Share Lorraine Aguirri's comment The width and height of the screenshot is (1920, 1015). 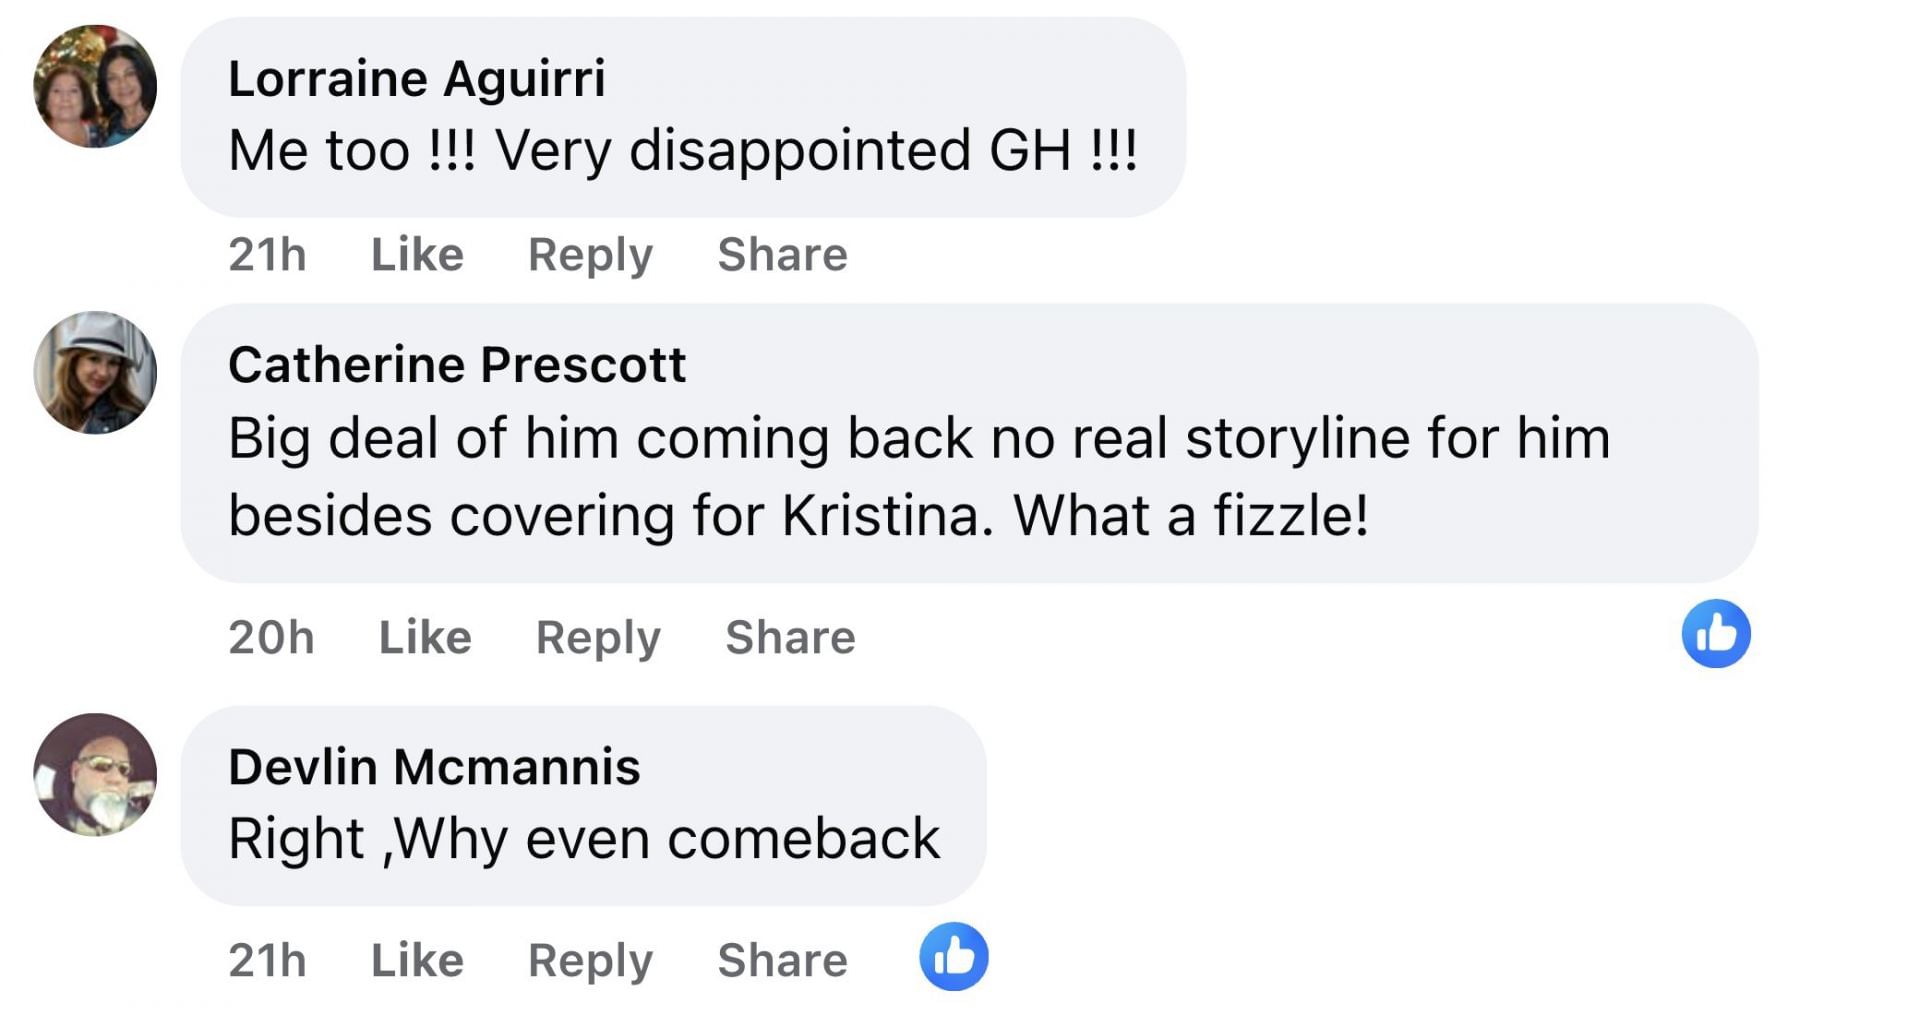coord(782,255)
